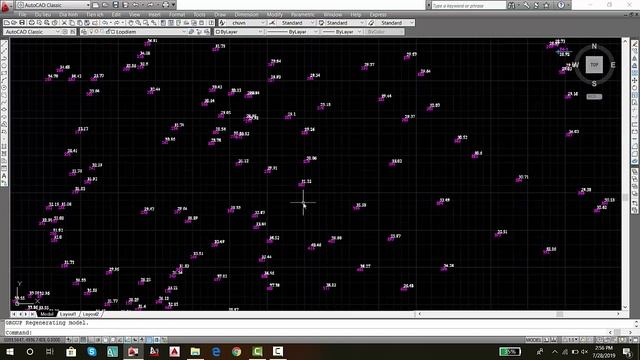Open the Text Style manager icon
Viewport: 640px width, 360px height.
click(x=222, y=23)
